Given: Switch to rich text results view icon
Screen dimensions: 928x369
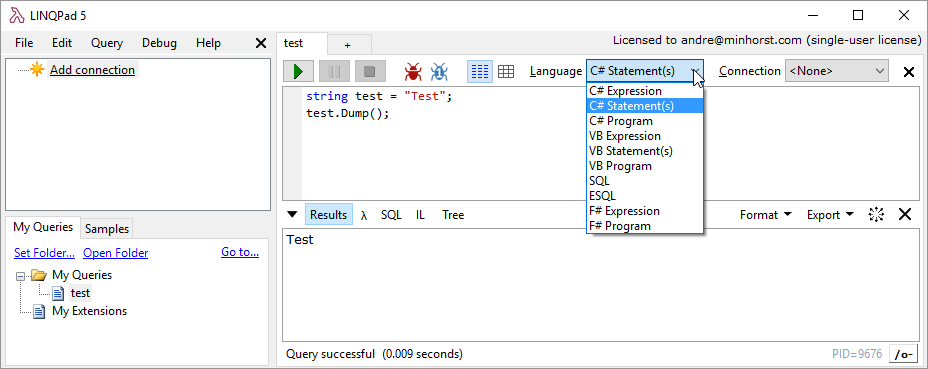Looking at the screenshot, I should pyautogui.click(x=480, y=72).
